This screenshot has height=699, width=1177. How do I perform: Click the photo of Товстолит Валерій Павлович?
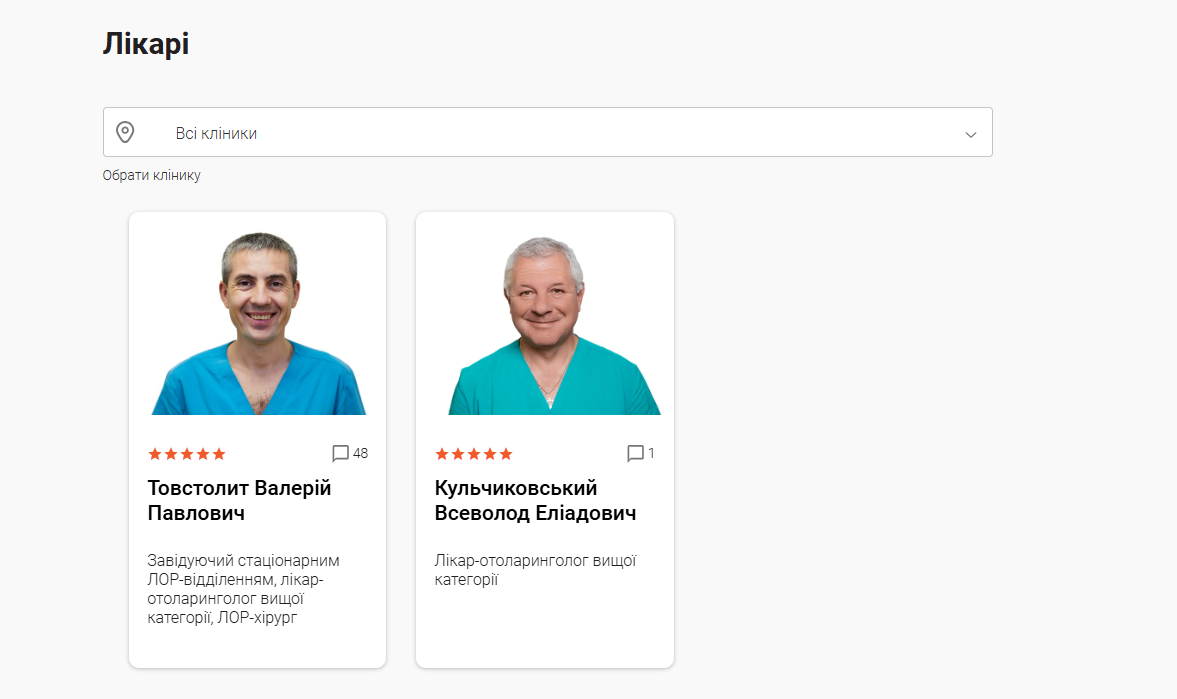[x=258, y=324]
